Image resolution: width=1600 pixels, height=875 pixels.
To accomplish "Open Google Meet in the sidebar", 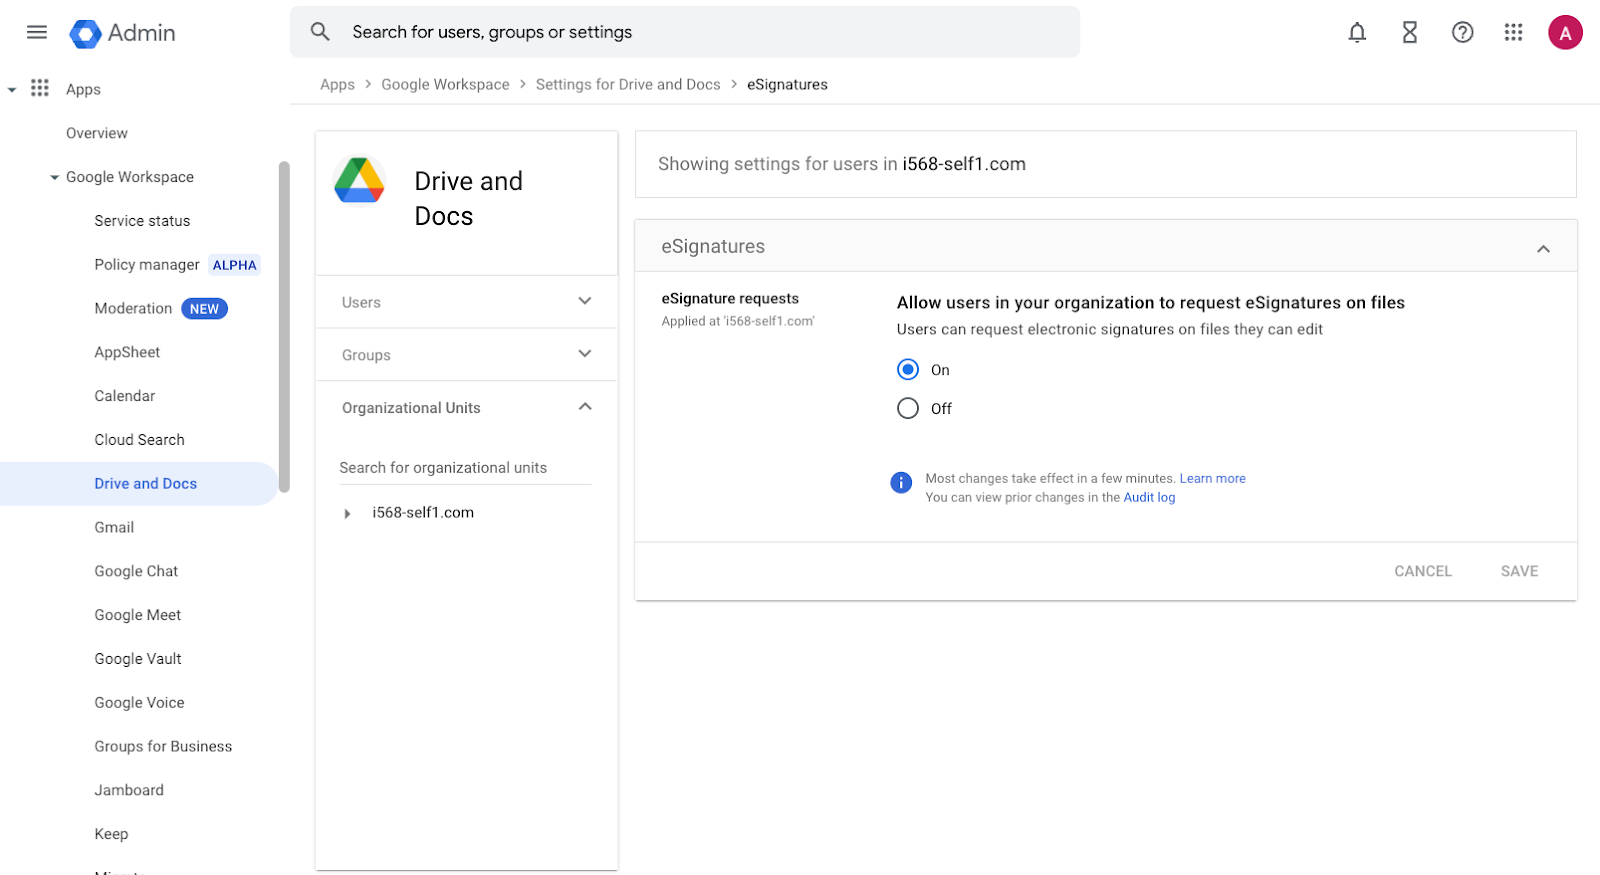I will click(x=138, y=615).
